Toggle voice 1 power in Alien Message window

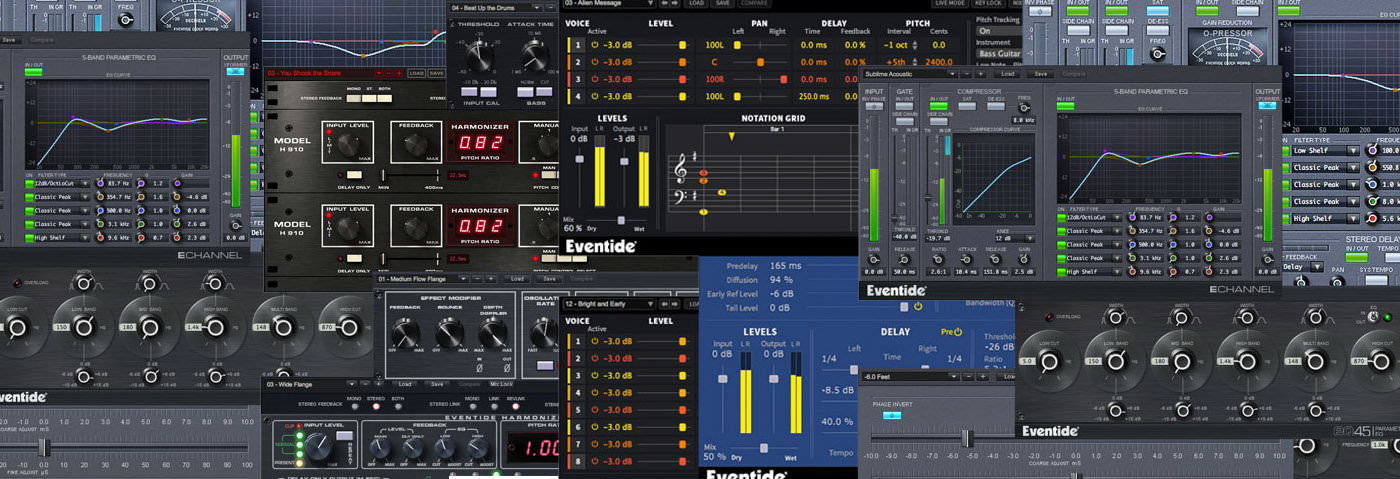(594, 45)
